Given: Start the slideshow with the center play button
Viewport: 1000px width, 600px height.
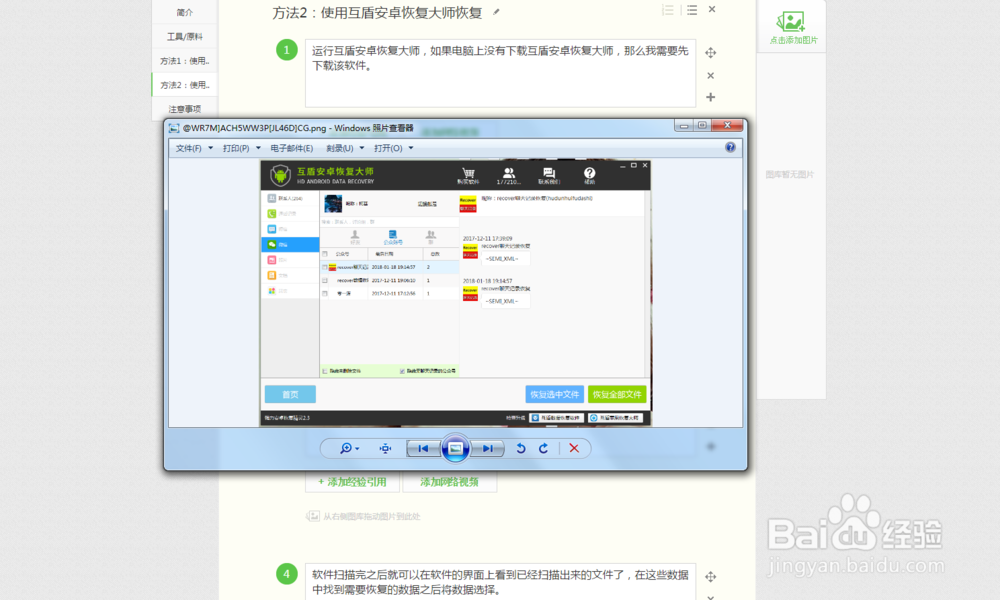Looking at the screenshot, I should click(455, 448).
